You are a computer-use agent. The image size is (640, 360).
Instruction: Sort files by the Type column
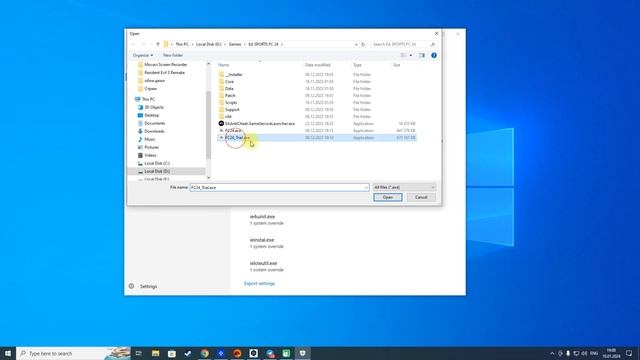357,65
